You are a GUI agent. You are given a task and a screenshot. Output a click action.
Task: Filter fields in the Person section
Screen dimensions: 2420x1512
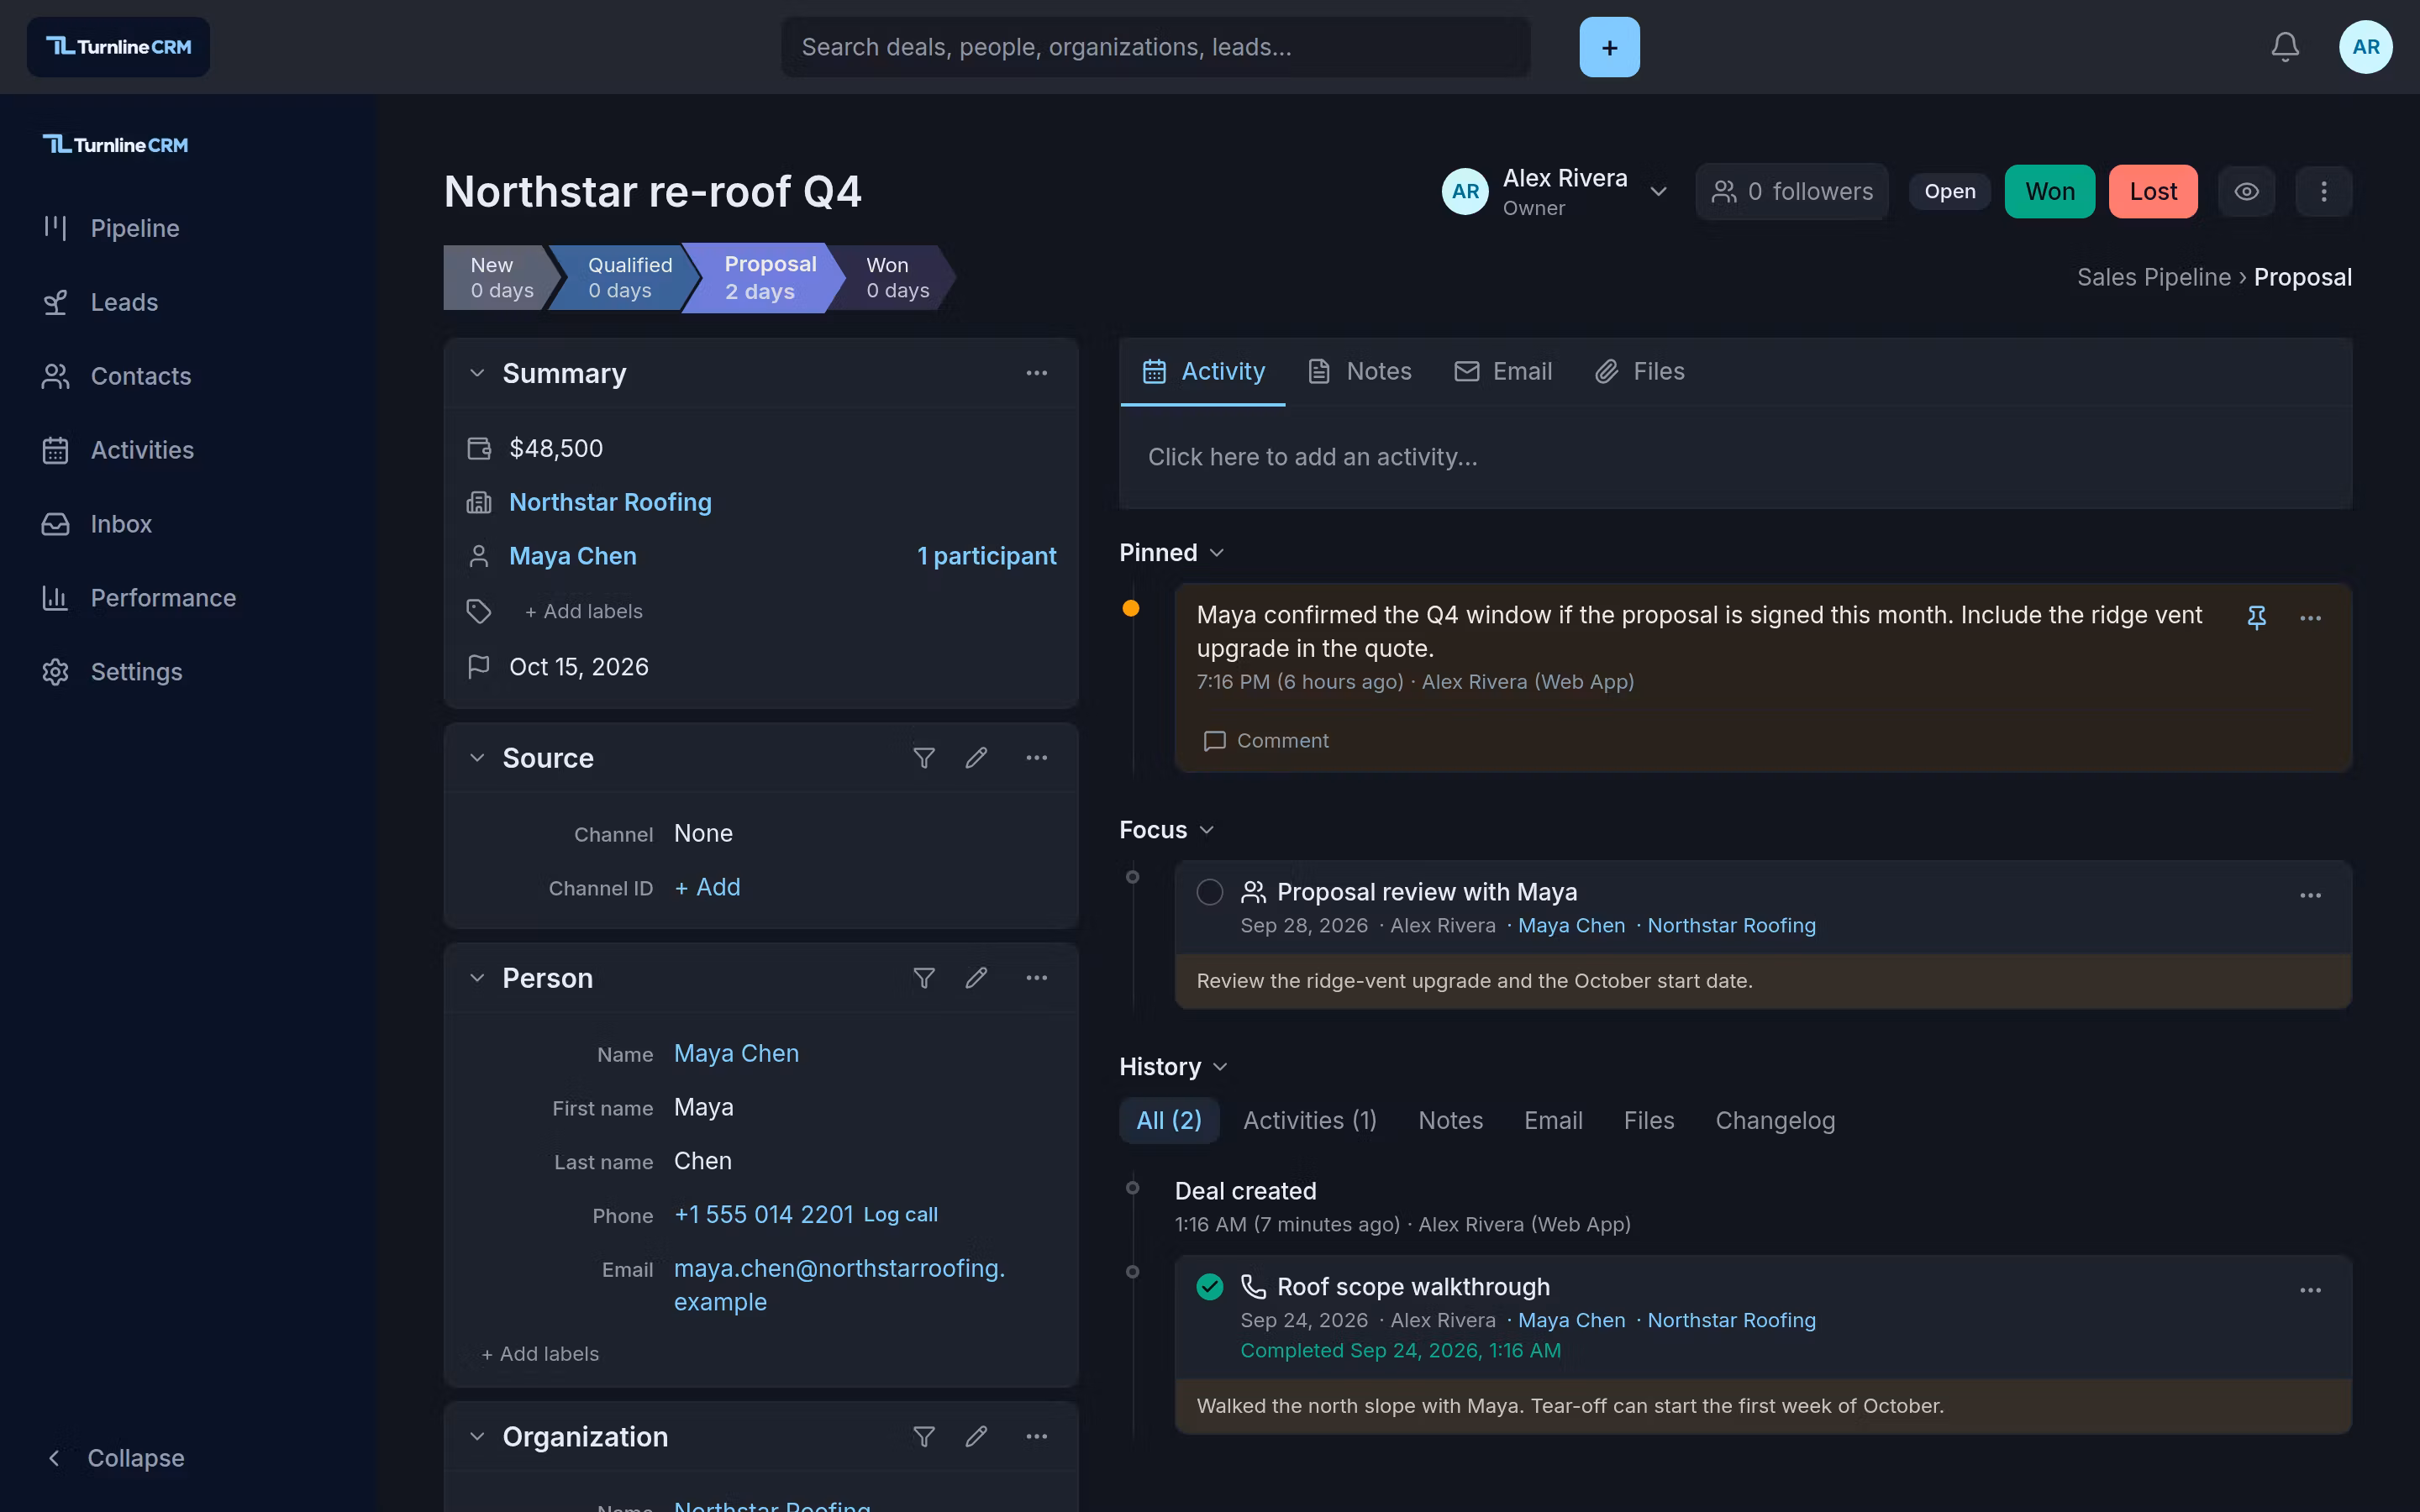pyautogui.click(x=924, y=978)
